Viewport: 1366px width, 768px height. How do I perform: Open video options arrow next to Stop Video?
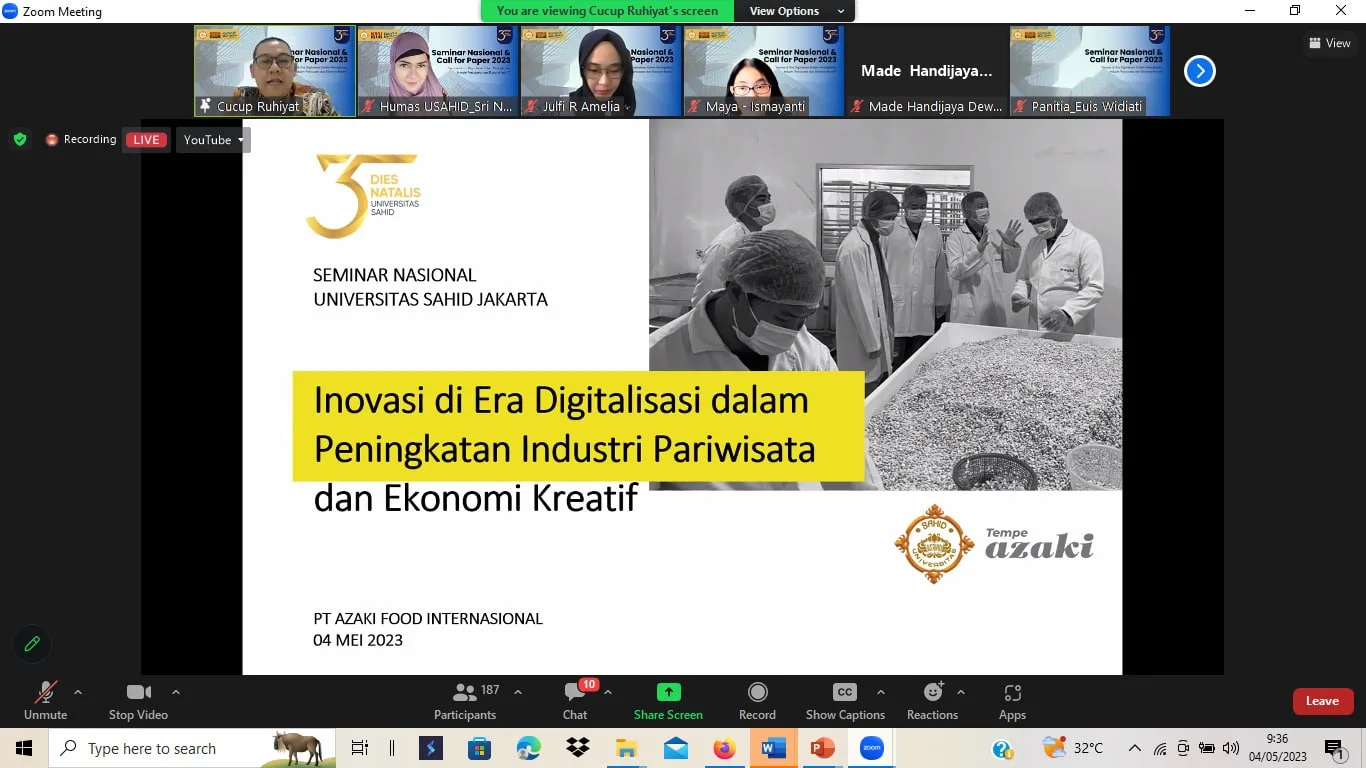coord(176,692)
